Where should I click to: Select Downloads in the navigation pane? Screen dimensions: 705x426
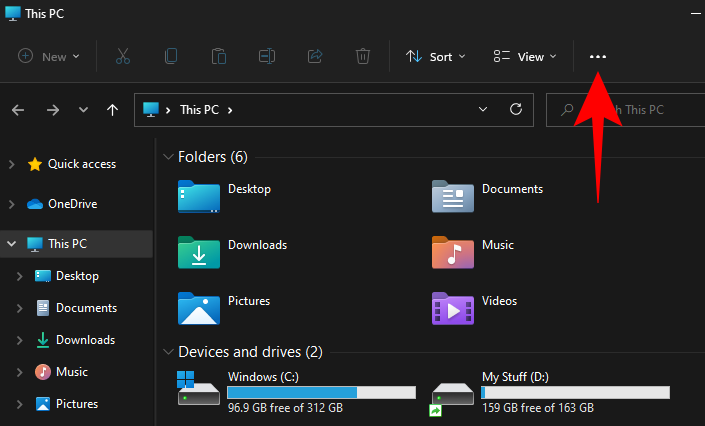click(84, 340)
